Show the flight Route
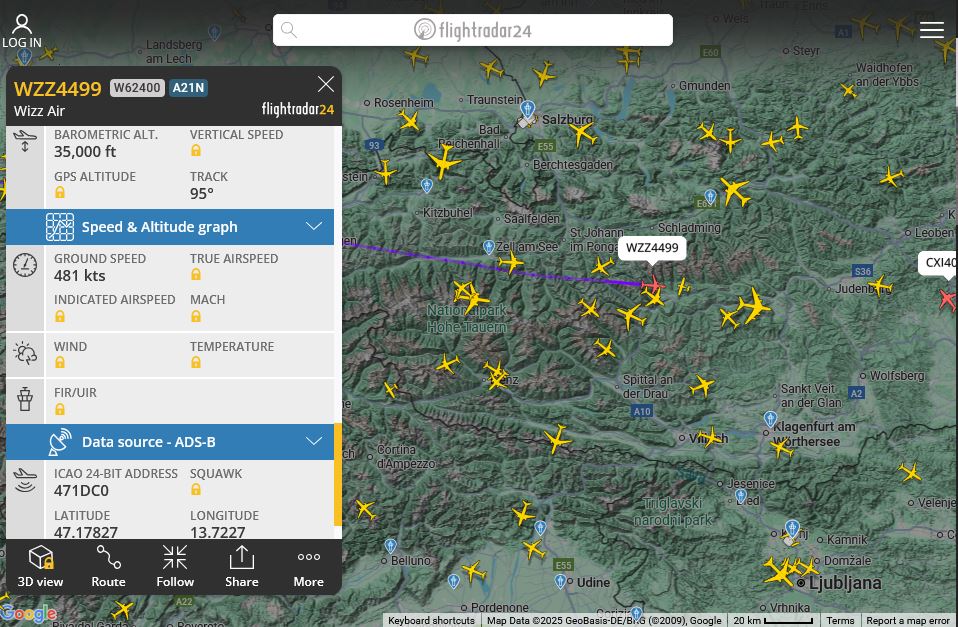 (x=108, y=566)
